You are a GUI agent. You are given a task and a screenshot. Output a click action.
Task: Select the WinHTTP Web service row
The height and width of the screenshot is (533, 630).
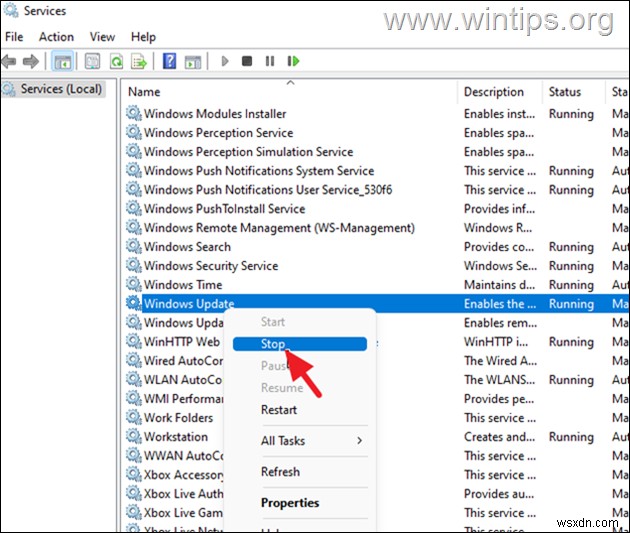[x=182, y=342]
